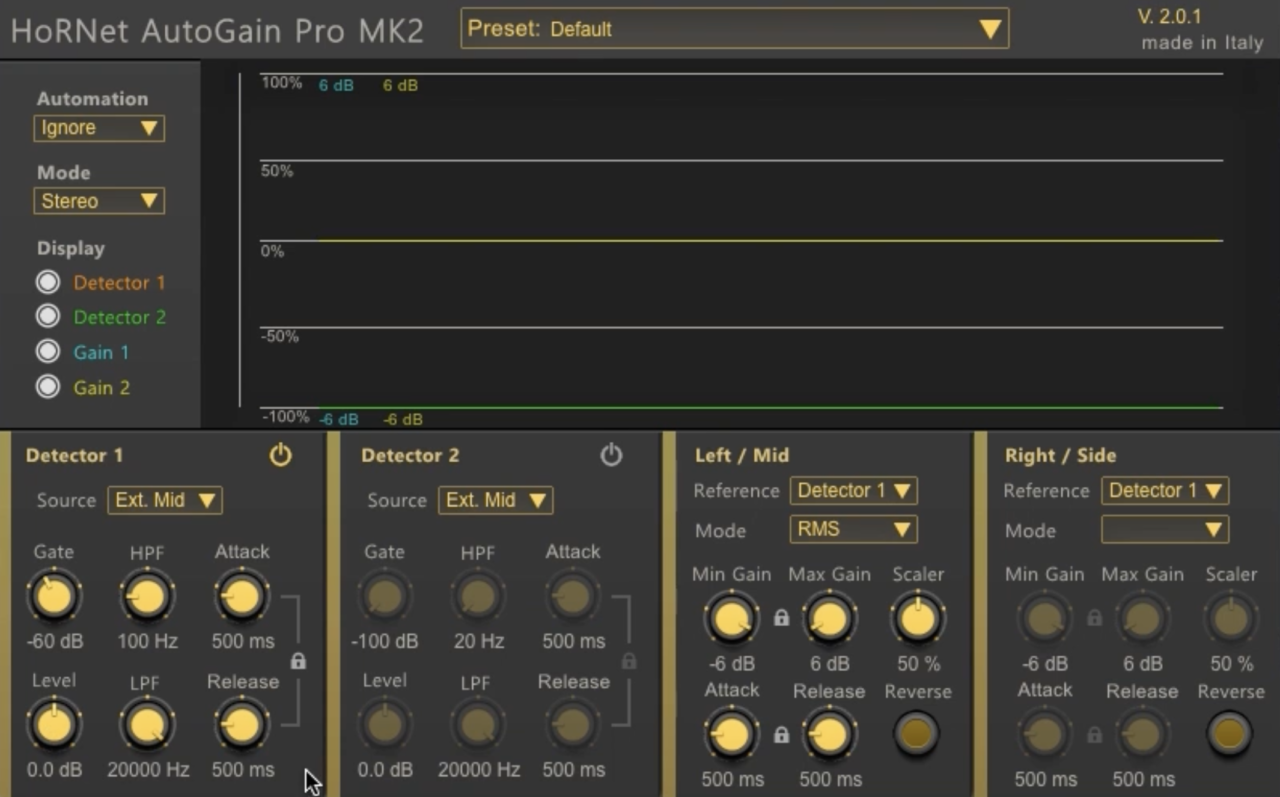Open Detector 1 Source dropdown
1280x797 pixels.
165,500
